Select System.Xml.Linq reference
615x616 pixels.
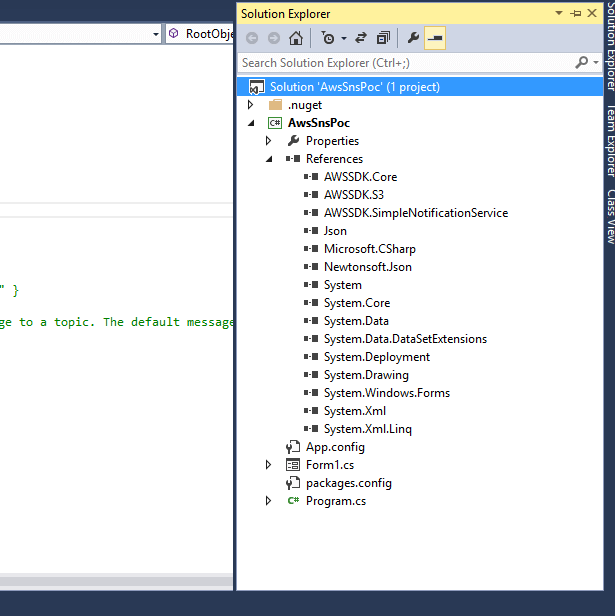point(368,429)
